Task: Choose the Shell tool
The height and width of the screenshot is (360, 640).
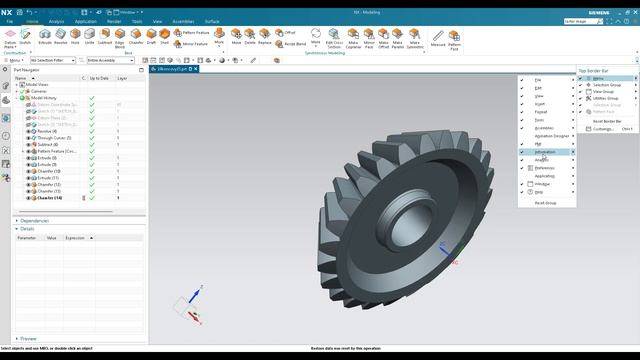Action: tap(164, 37)
